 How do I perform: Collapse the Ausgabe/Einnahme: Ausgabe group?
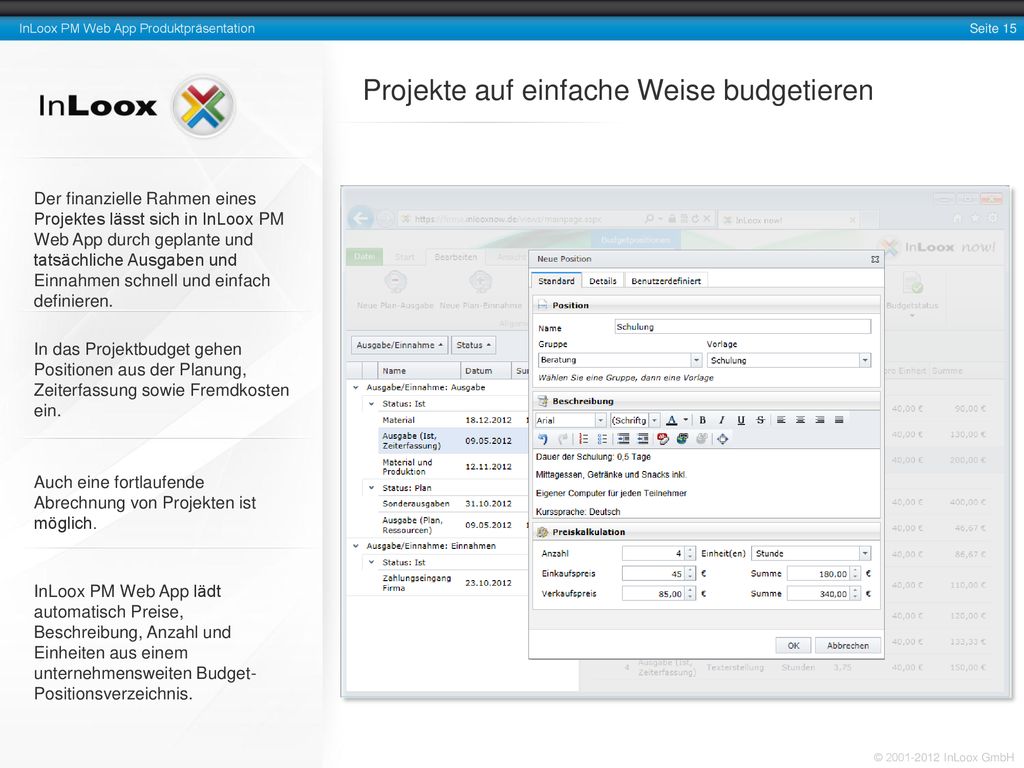click(356, 387)
